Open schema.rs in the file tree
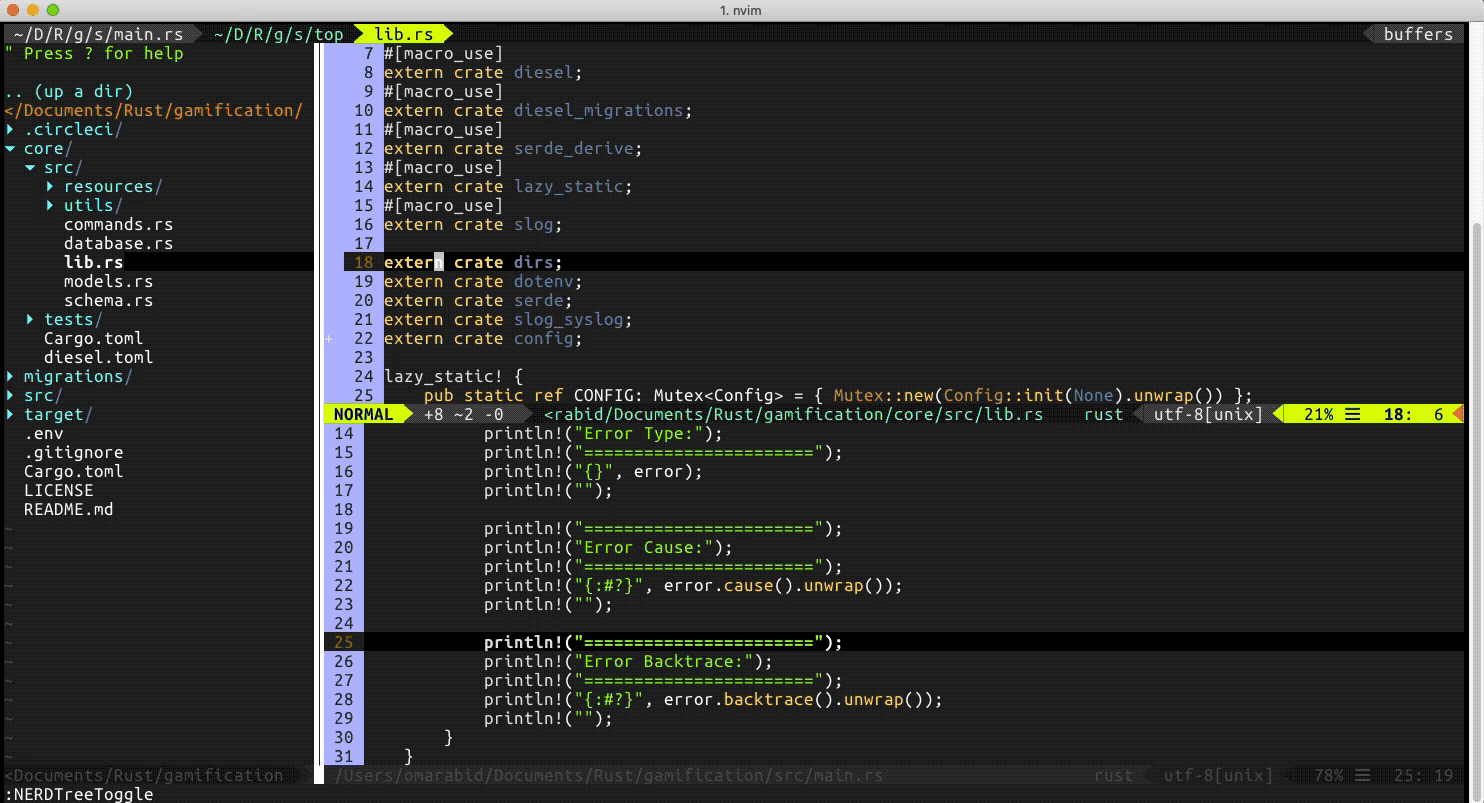This screenshot has width=1484, height=803. click(108, 300)
